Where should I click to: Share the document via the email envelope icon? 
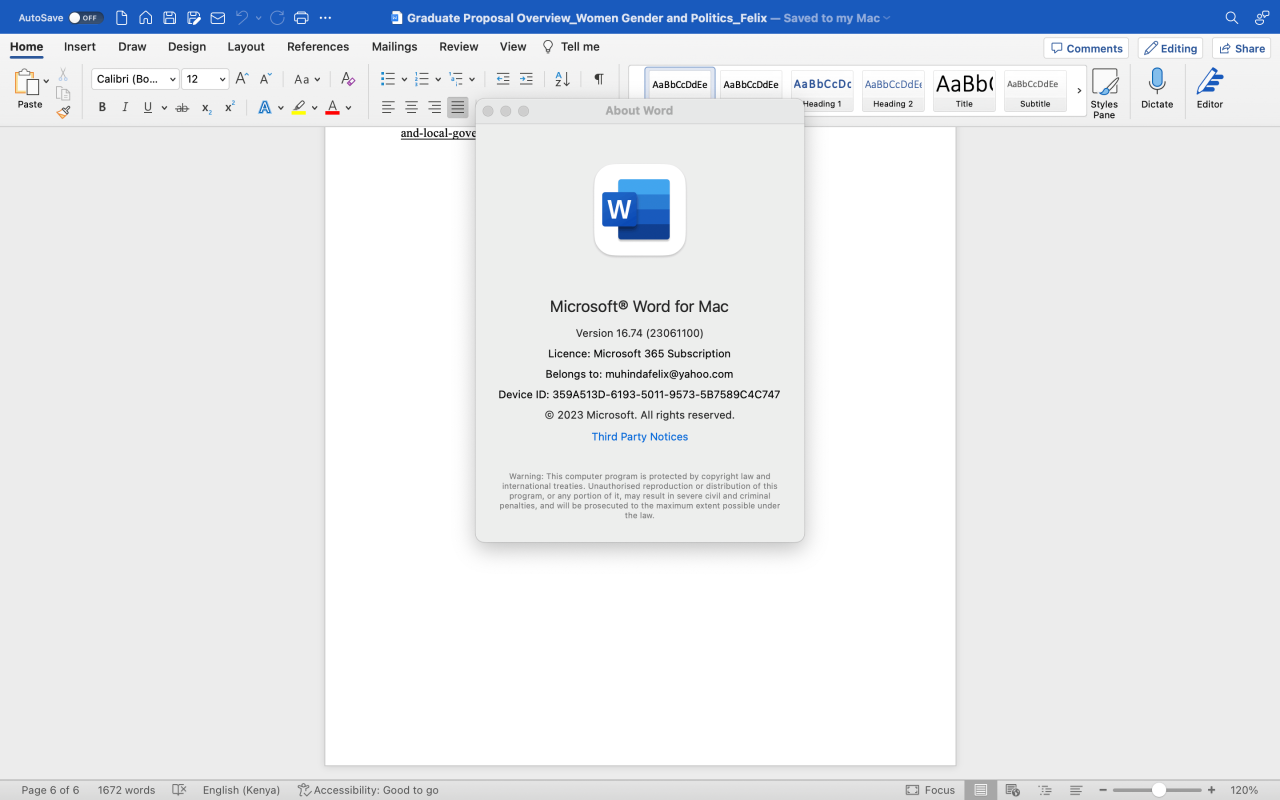coord(218,18)
